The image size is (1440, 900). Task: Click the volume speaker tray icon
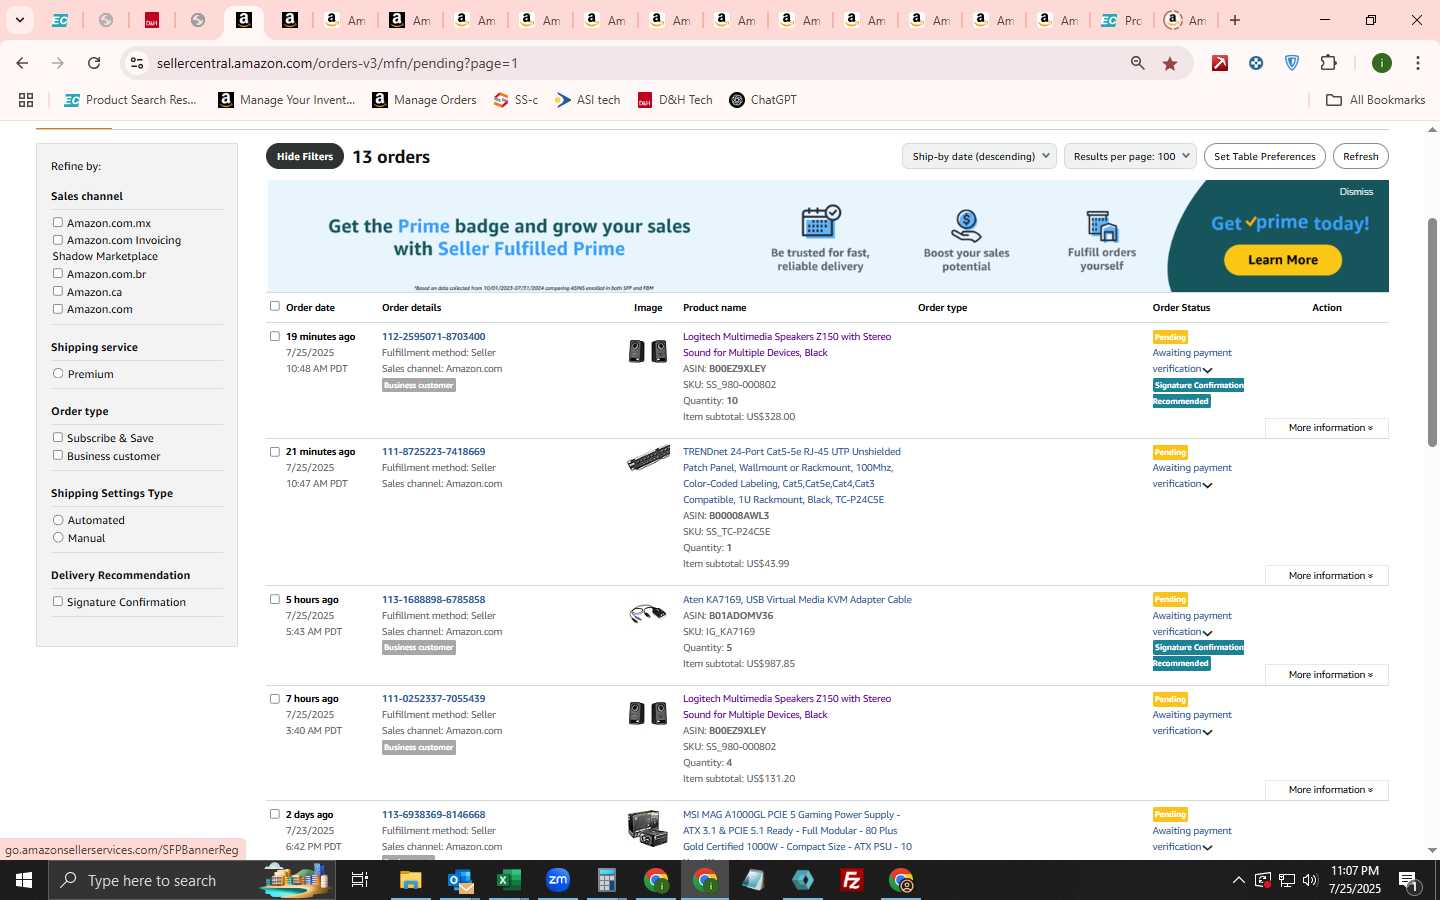(x=1310, y=880)
